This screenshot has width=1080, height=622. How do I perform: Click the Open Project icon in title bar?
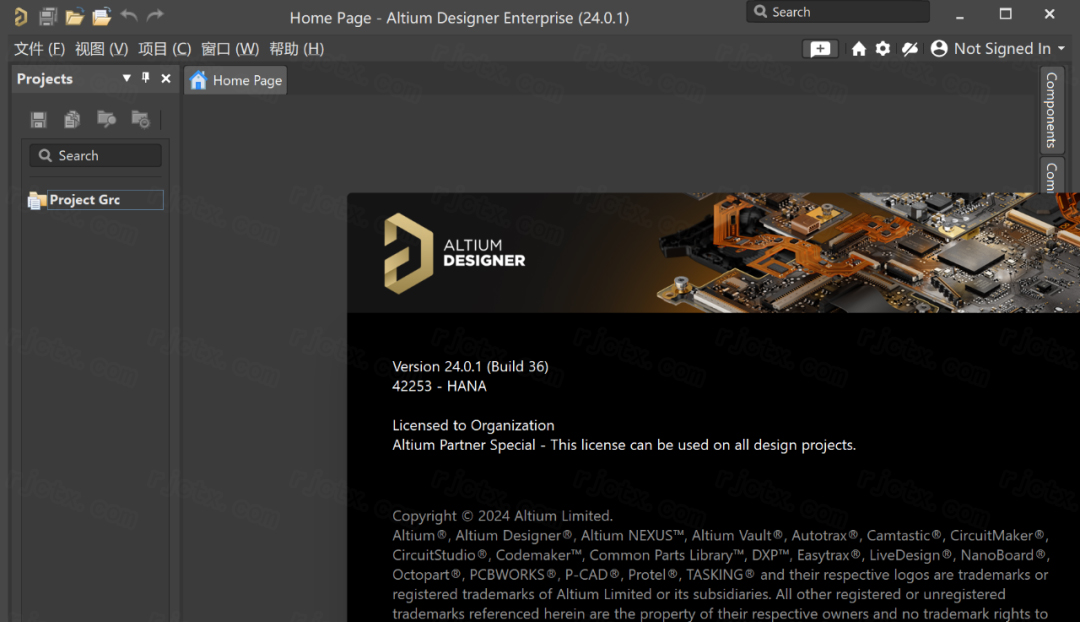coord(101,17)
